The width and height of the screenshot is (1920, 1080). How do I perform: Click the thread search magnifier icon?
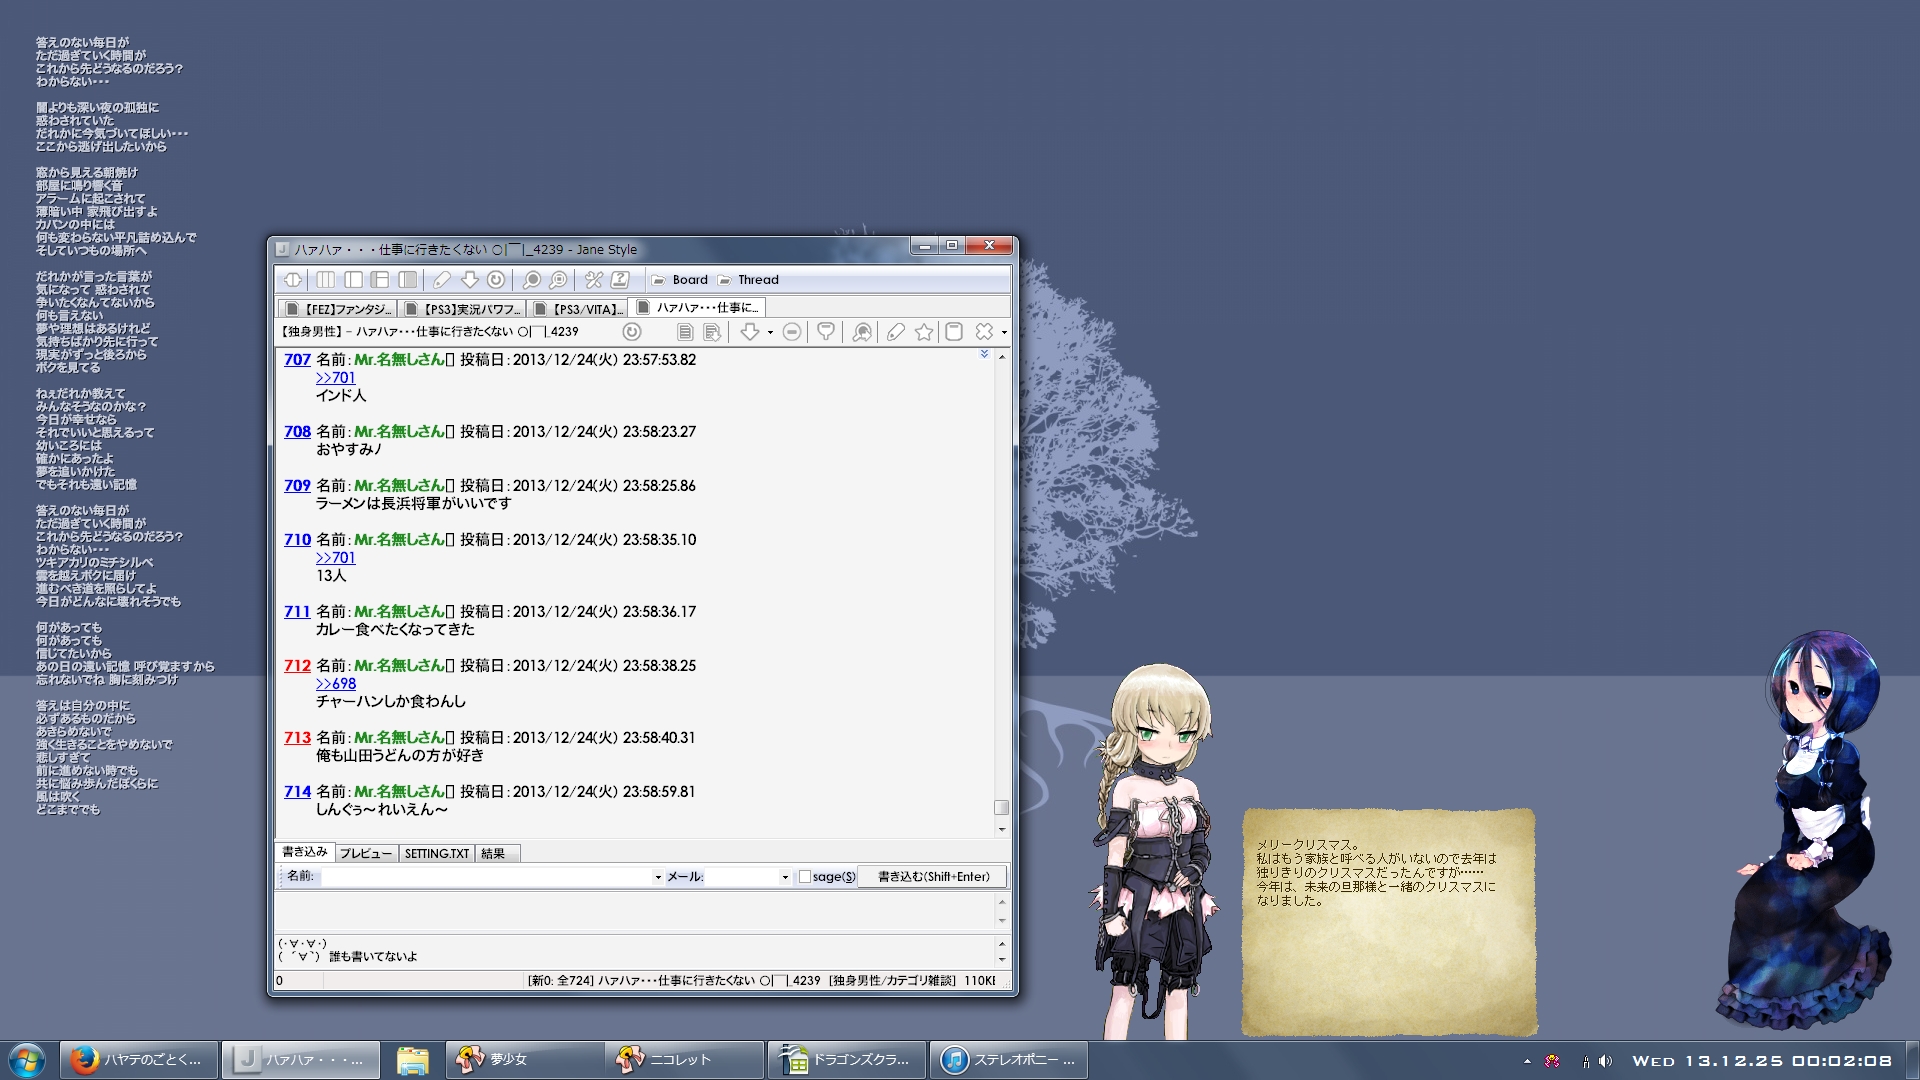point(862,332)
